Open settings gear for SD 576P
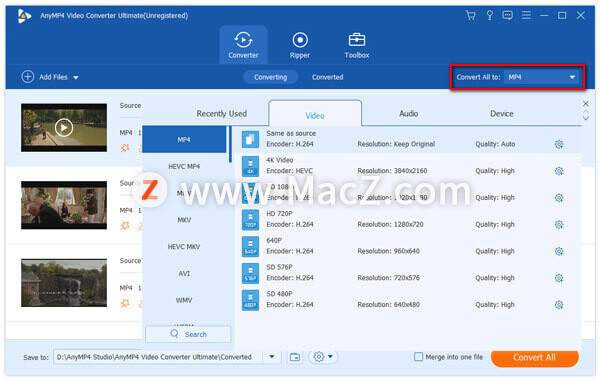Viewport: 600px width, 380px height. click(x=559, y=278)
